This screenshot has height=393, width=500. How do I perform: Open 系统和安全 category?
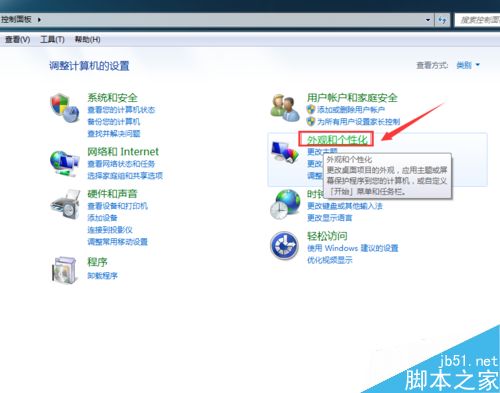coord(112,98)
